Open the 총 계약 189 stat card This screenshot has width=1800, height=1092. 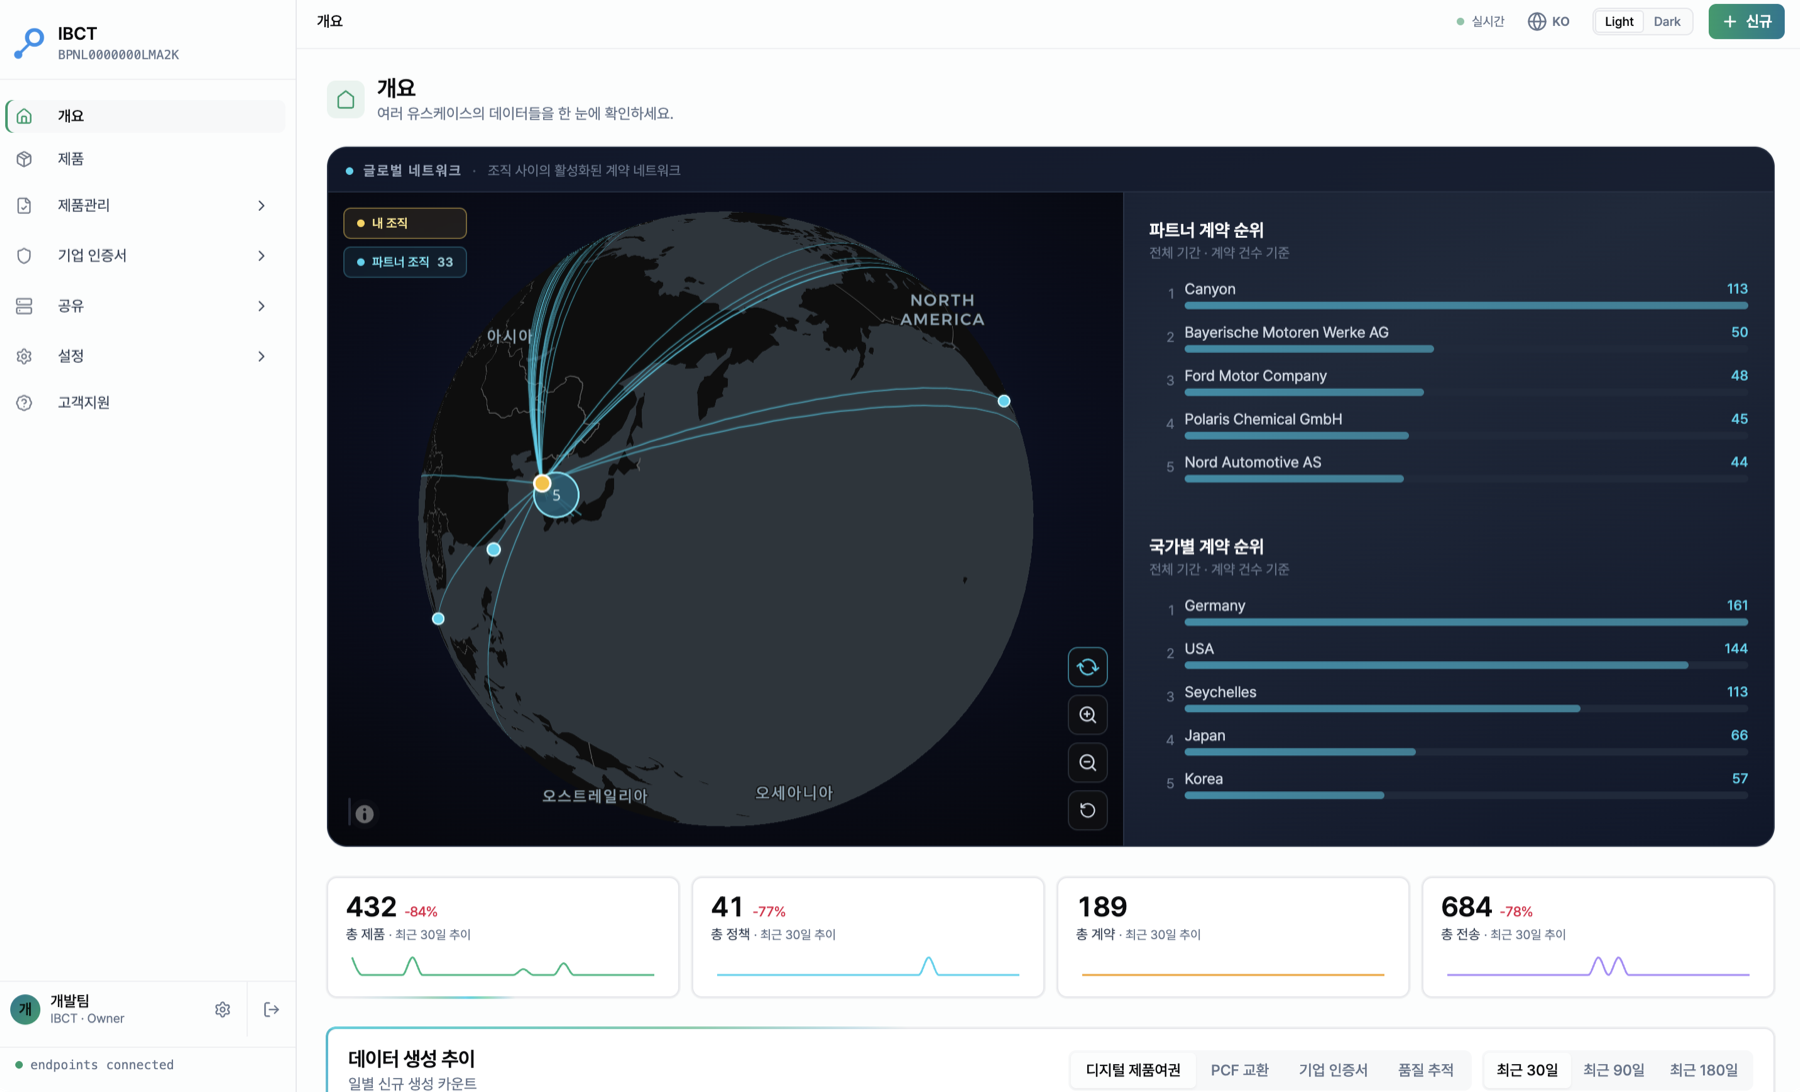point(1233,937)
